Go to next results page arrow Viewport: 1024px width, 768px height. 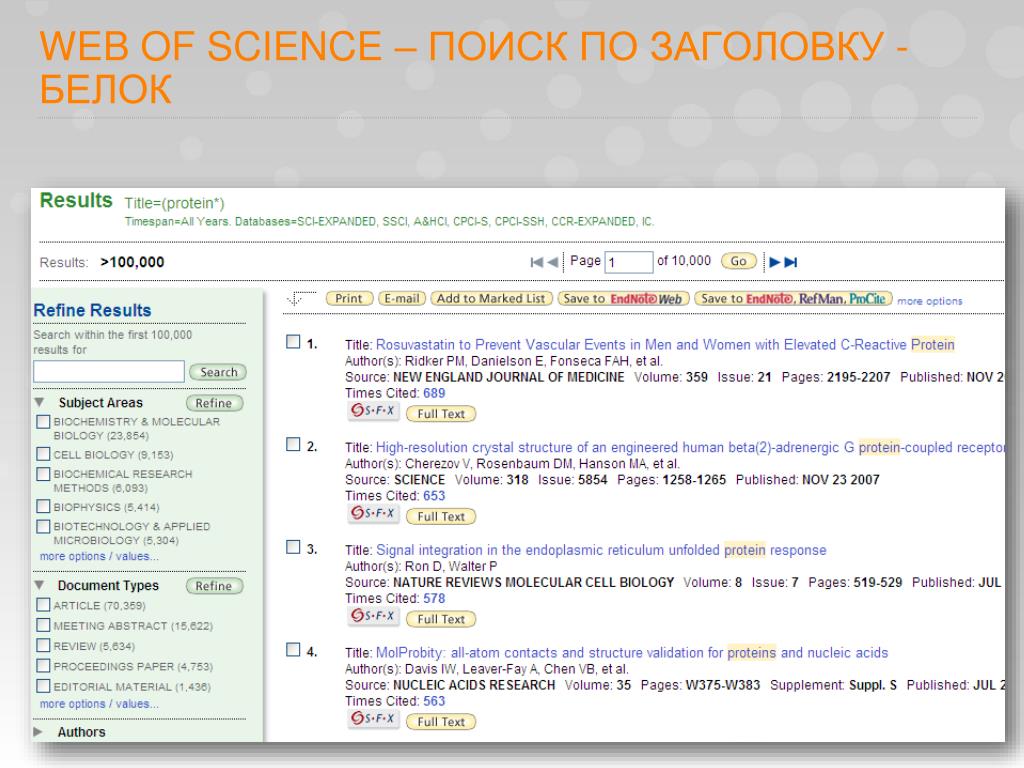coord(775,262)
